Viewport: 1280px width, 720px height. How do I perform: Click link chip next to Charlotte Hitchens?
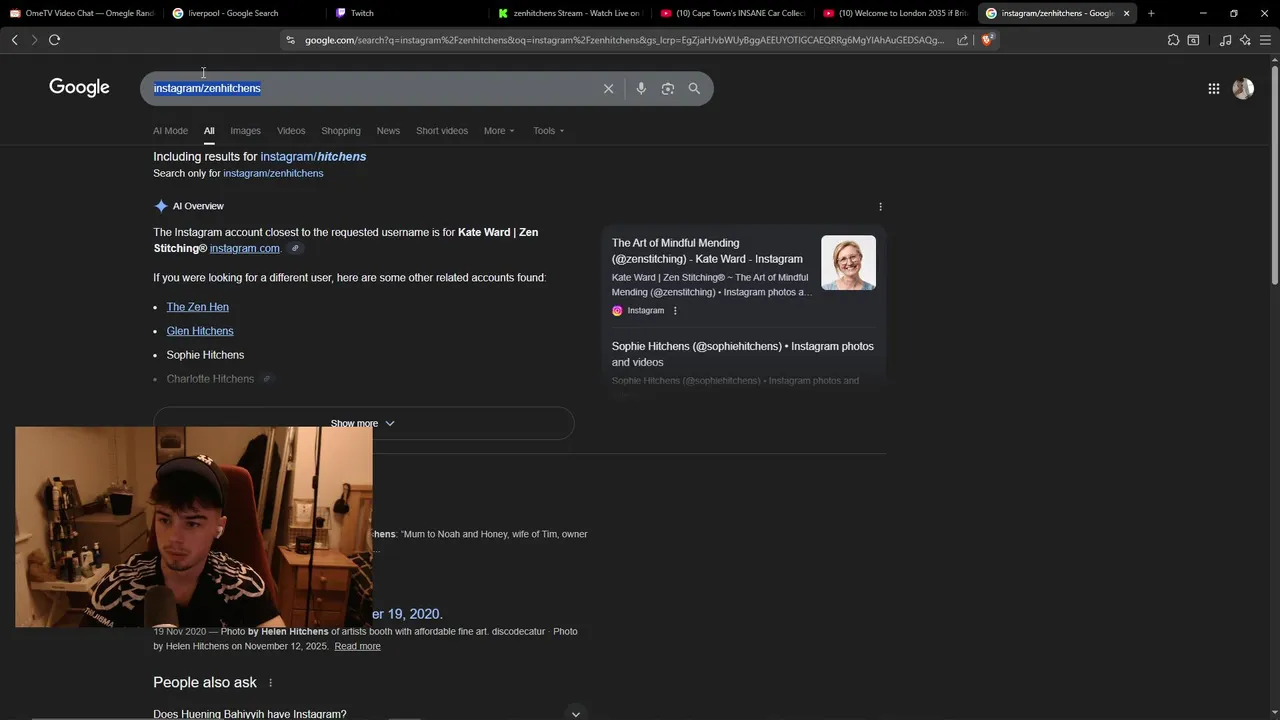[x=266, y=379]
